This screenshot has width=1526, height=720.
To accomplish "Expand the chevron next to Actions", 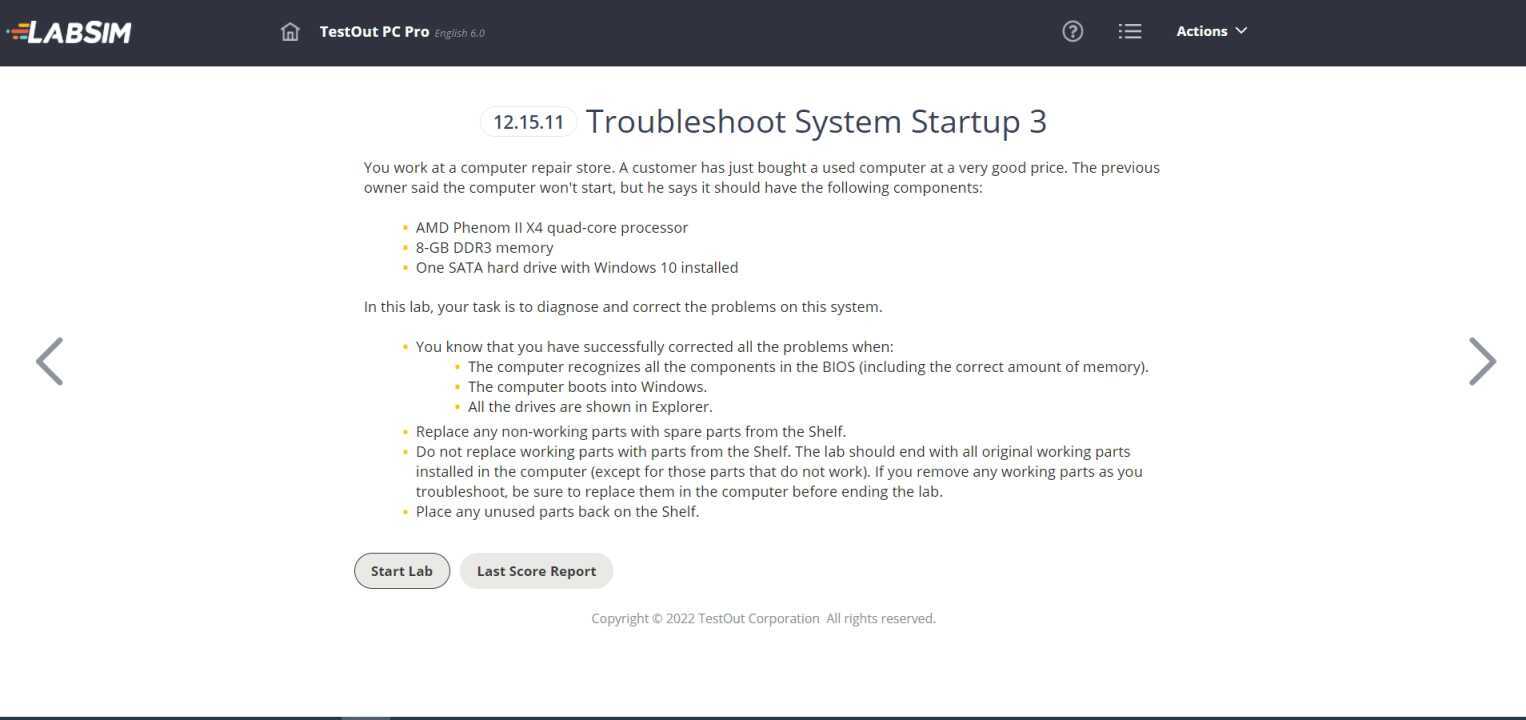I will click(x=1240, y=31).
